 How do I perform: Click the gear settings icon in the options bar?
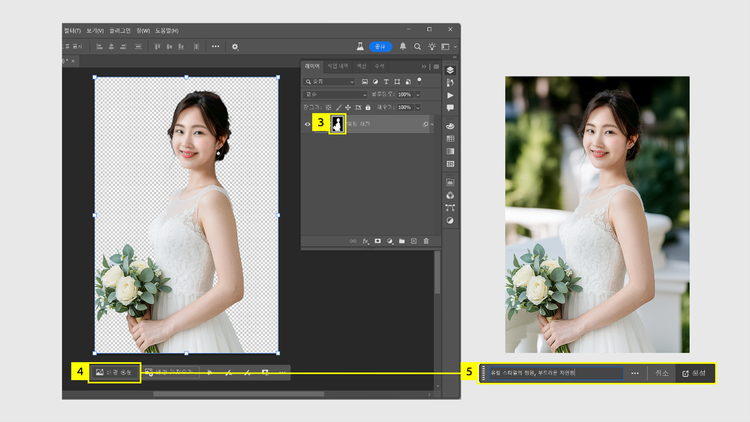pos(235,46)
